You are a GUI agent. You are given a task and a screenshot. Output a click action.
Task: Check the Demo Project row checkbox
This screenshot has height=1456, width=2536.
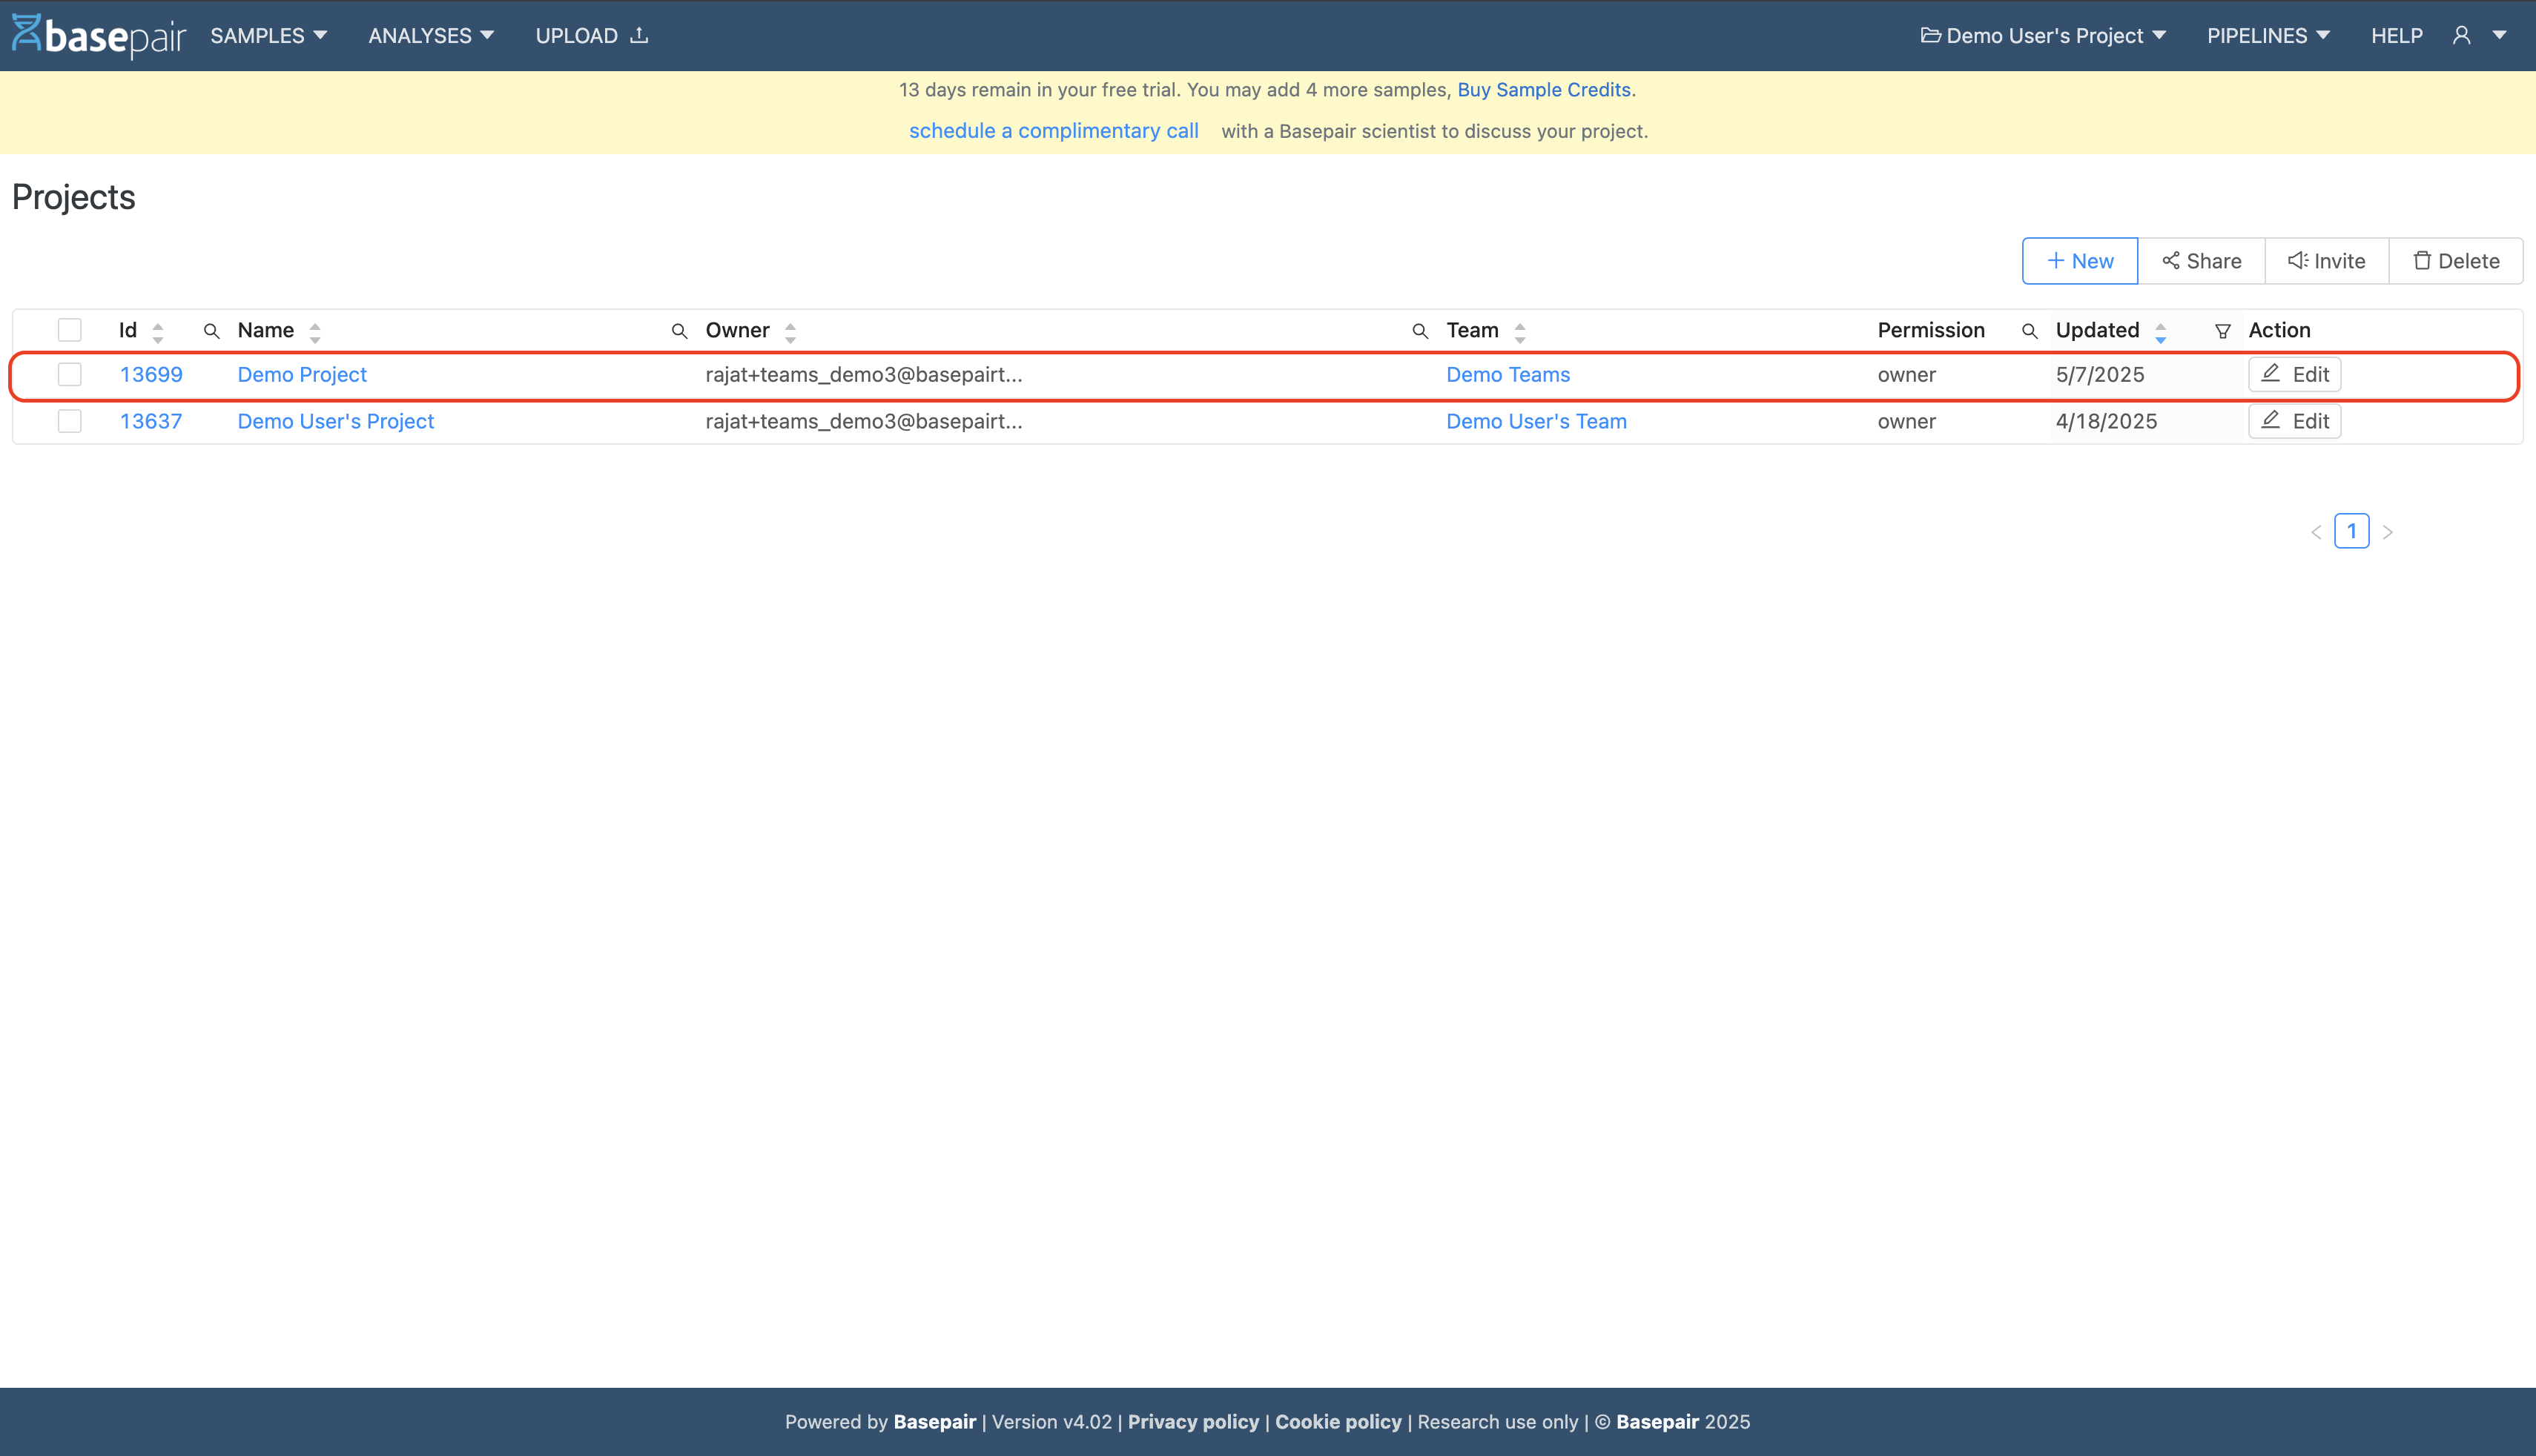(69, 374)
